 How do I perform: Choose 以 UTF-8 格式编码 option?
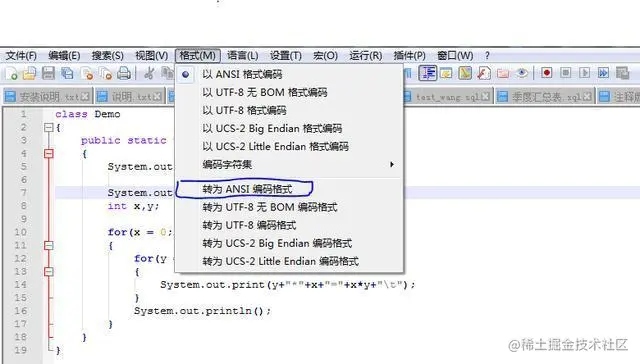click(289, 110)
